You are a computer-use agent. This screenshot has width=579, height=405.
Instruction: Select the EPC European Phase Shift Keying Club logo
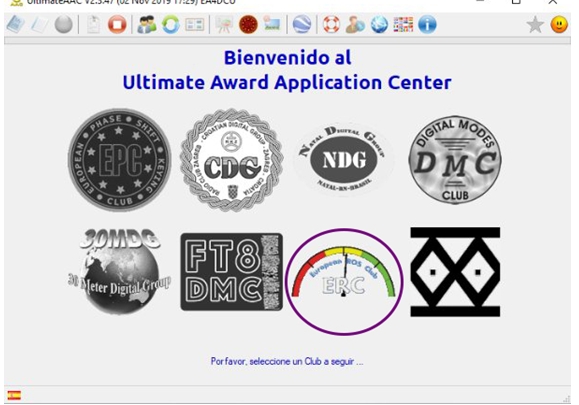120,160
